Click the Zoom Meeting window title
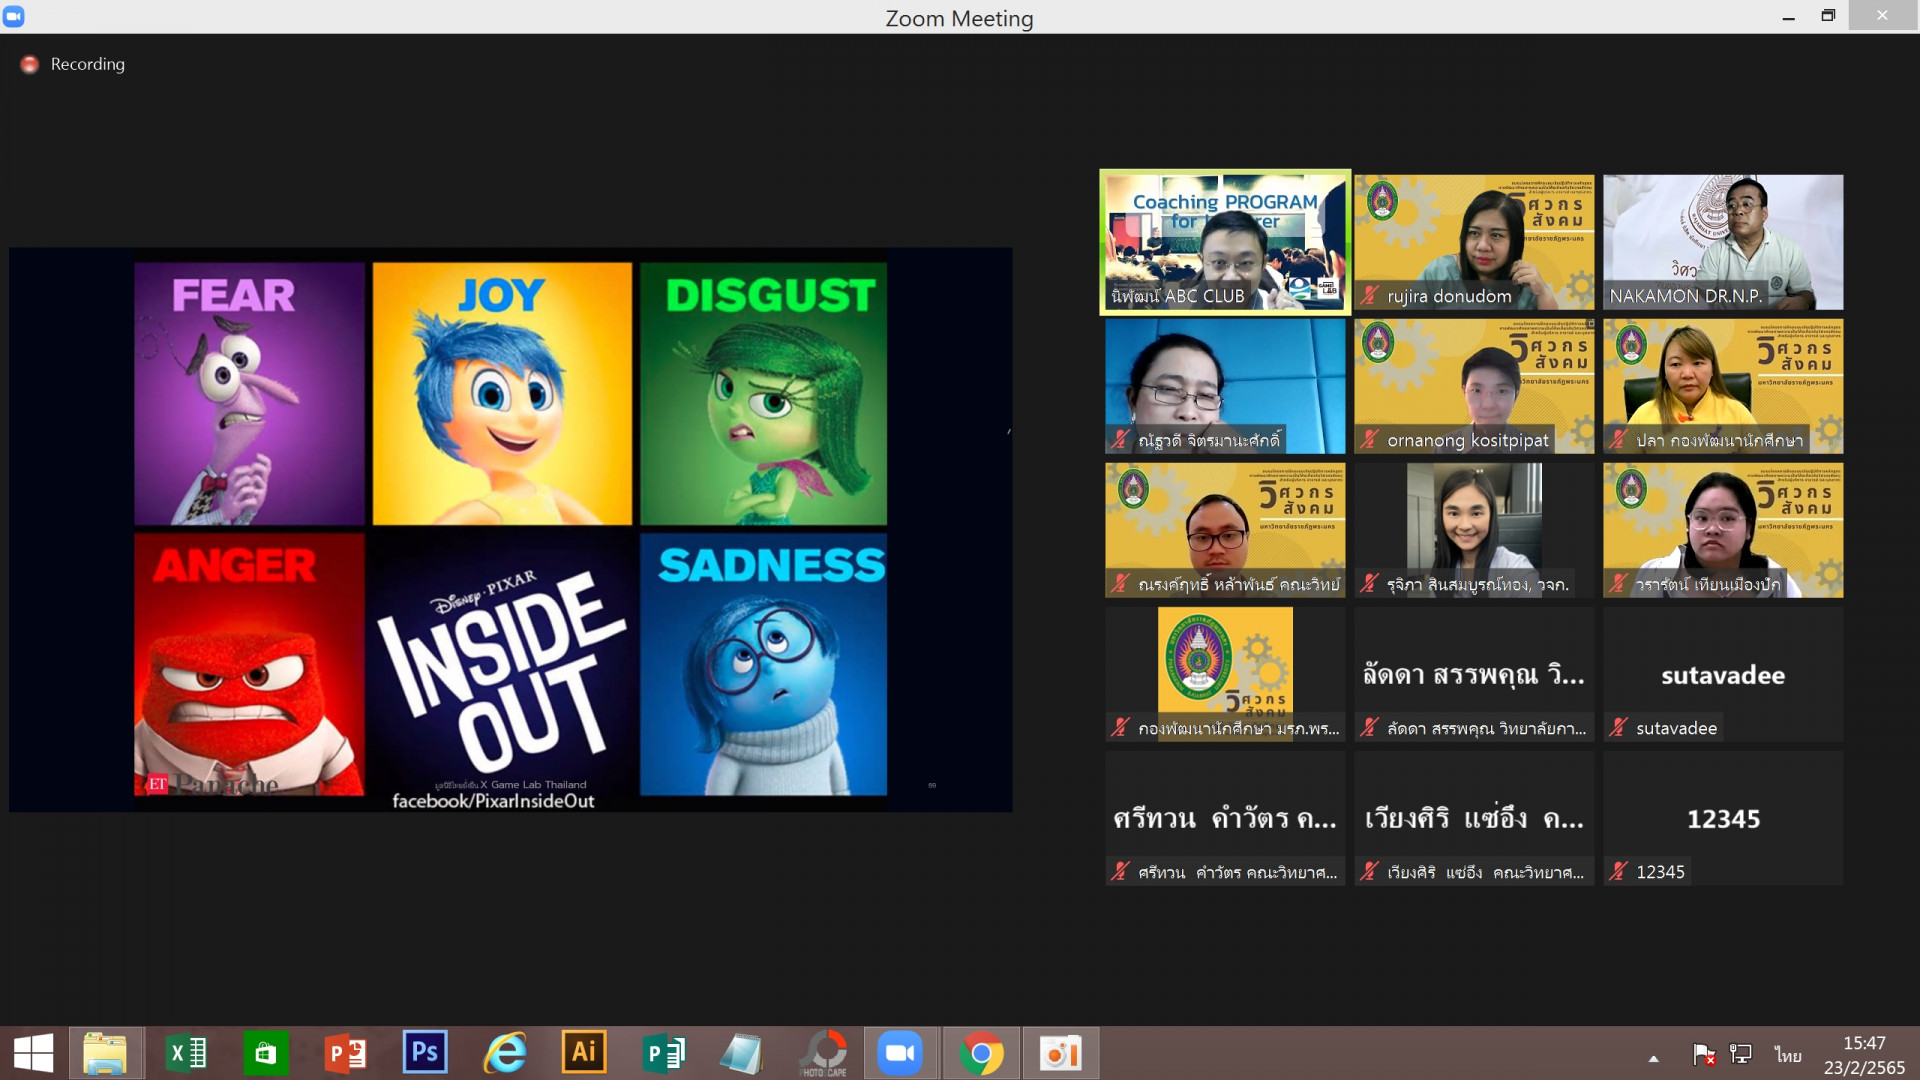The height and width of the screenshot is (1080, 1920). coord(959,18)
